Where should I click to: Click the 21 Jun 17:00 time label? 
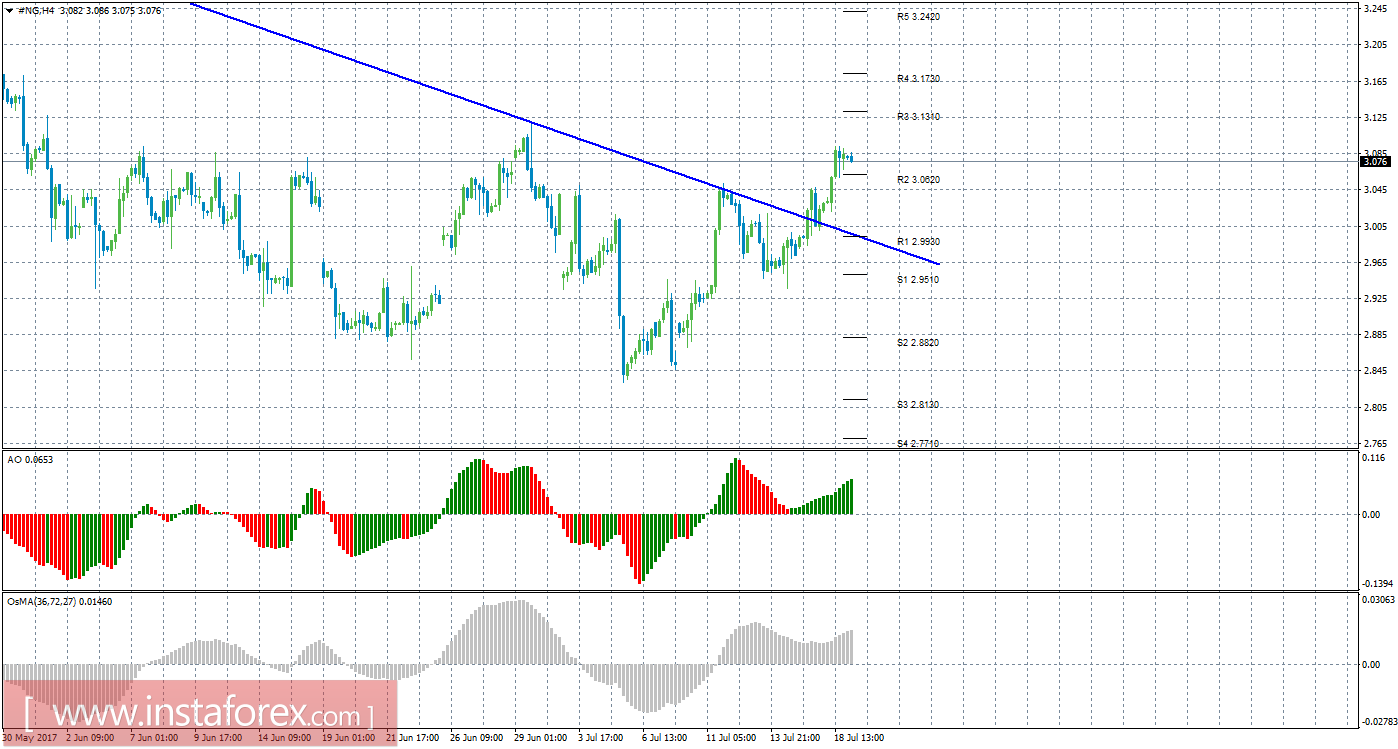point(411,739)
